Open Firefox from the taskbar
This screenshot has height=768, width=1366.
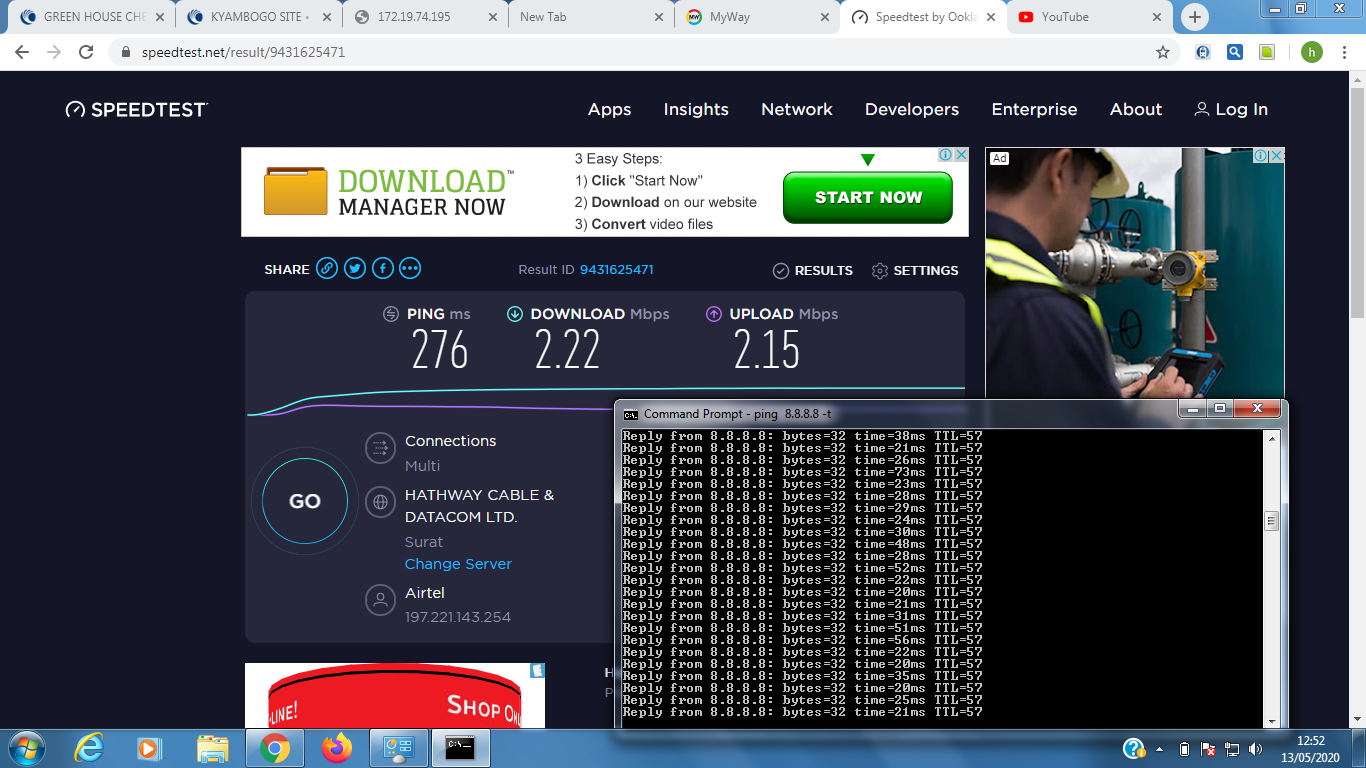click(x=337, y=747)
